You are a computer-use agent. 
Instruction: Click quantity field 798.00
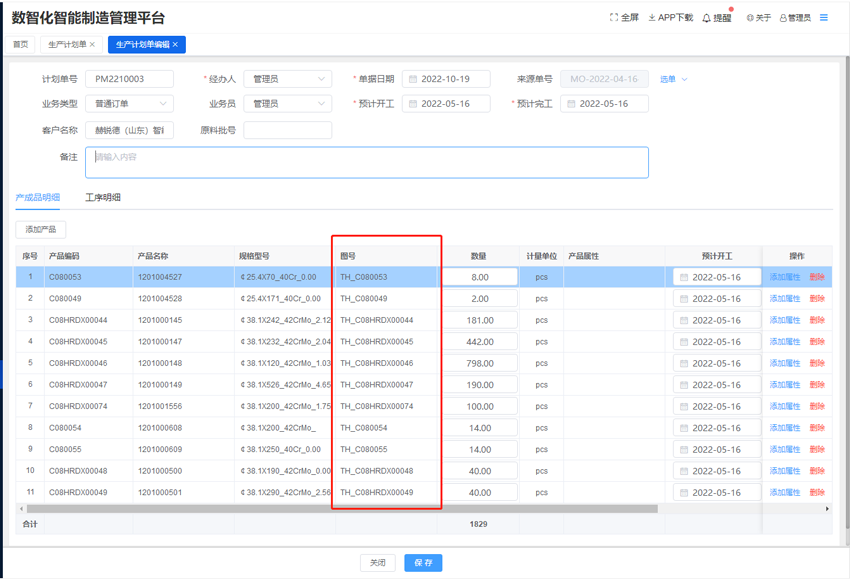tap(480, 364)
